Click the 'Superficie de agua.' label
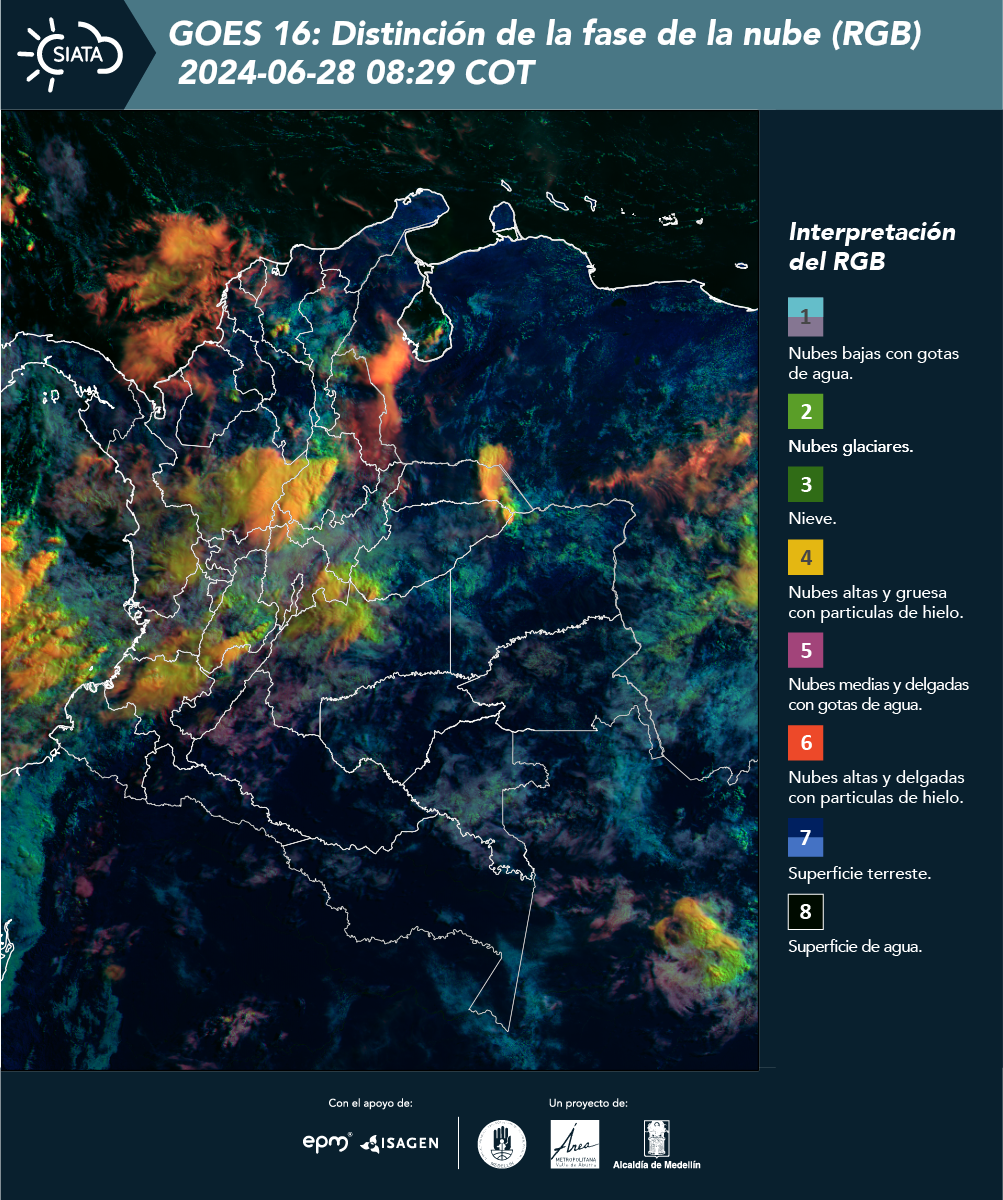This screenshot has width=1003, height=1200. pos(855,947)
